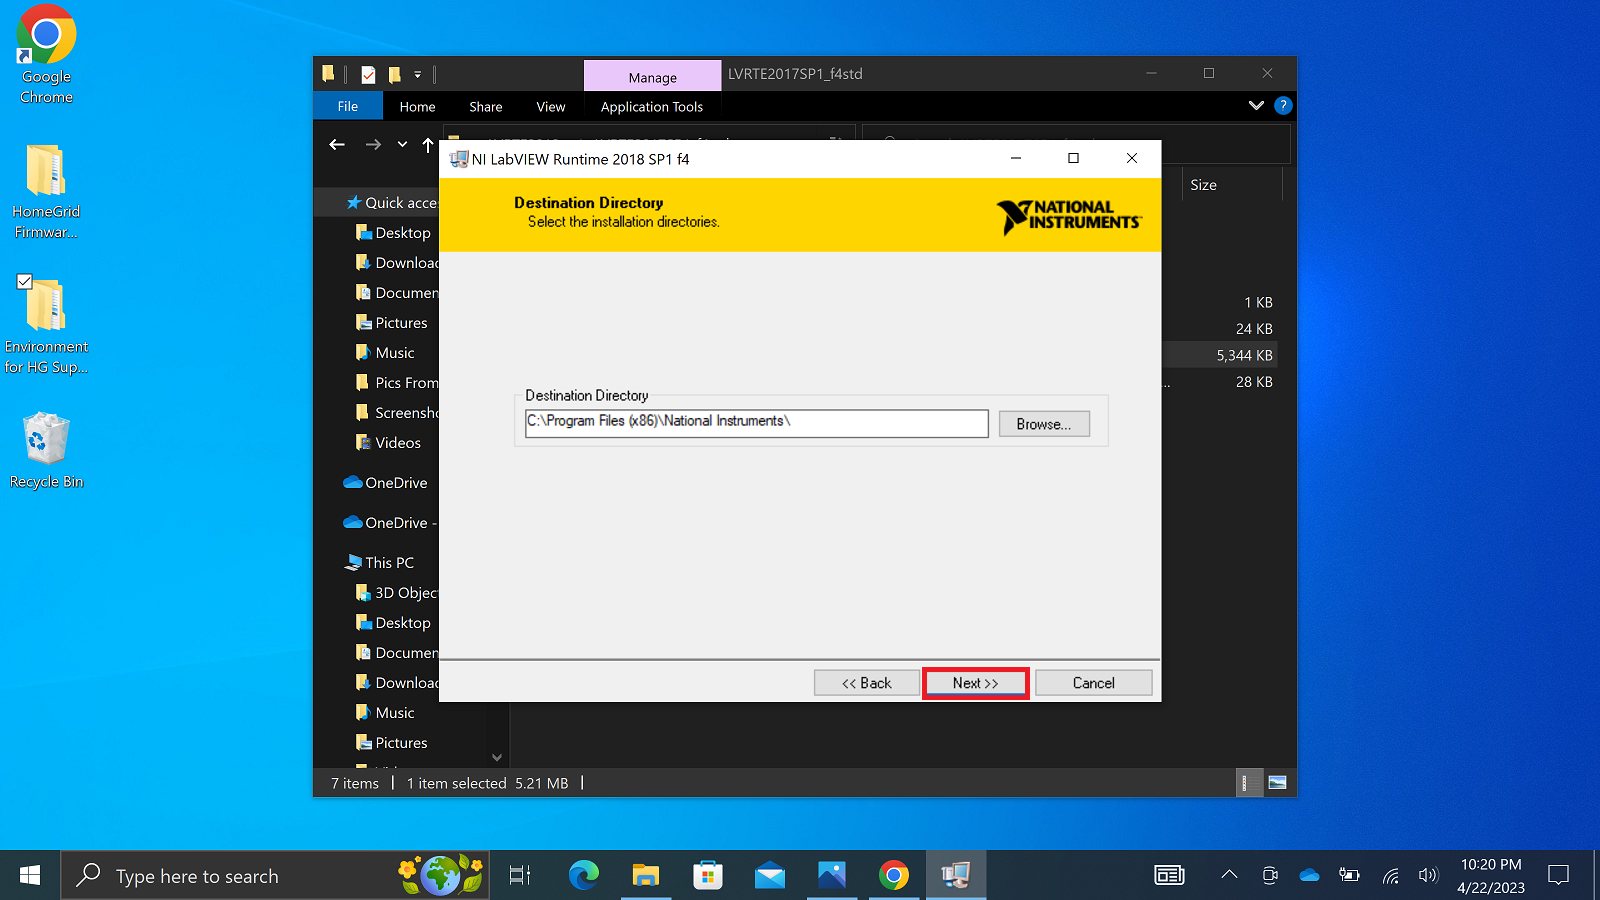This screenshot has height=900, width=1600.
Task: Click navigation pane scroll down arrow
Action: coord(497,758)
